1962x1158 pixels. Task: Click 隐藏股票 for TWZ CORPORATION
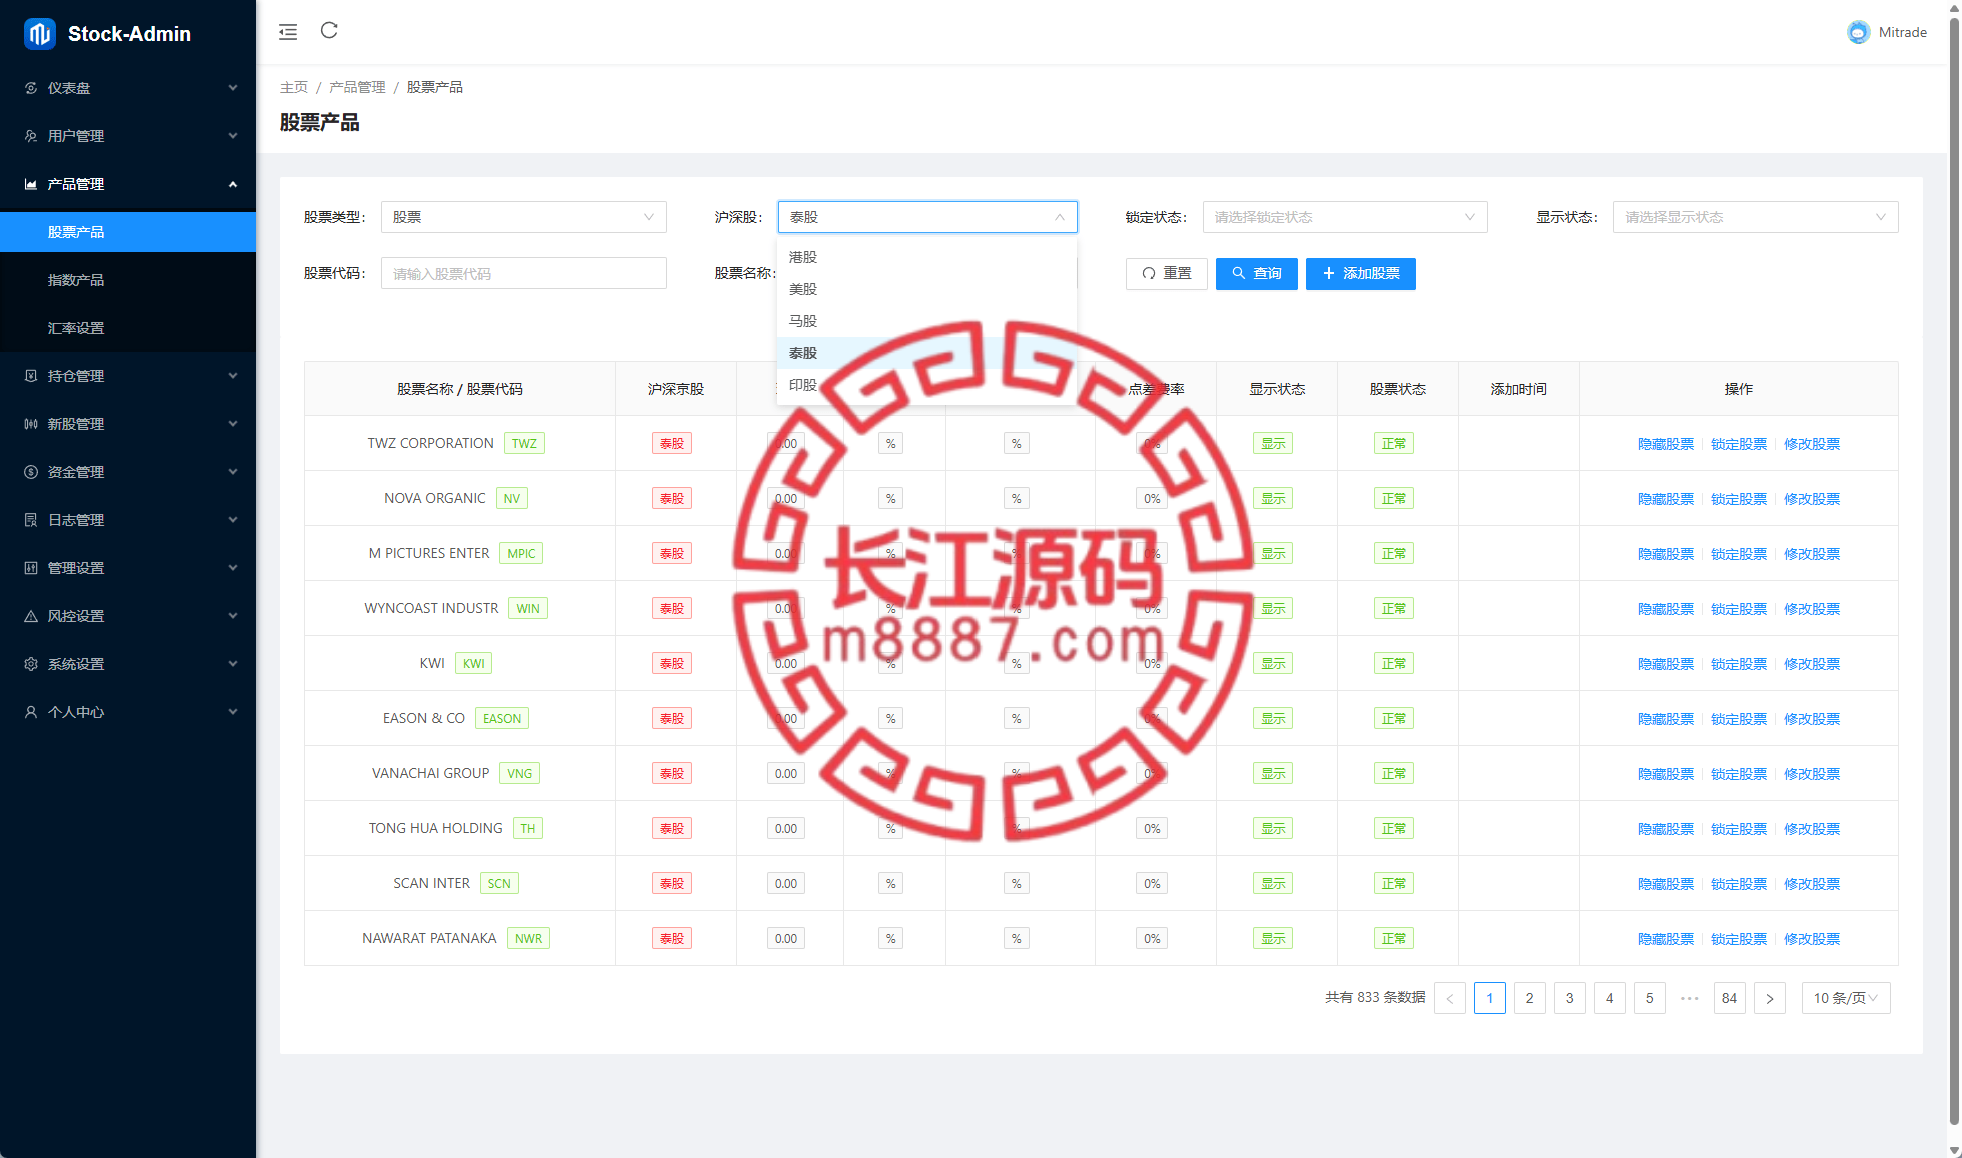coord(1666,444)
